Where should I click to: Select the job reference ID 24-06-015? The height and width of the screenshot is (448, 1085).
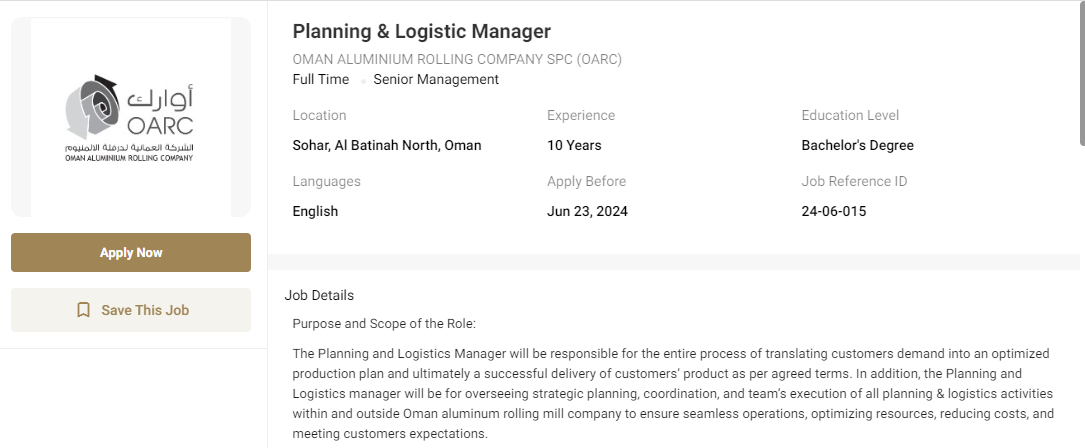(x=834, y=211)
